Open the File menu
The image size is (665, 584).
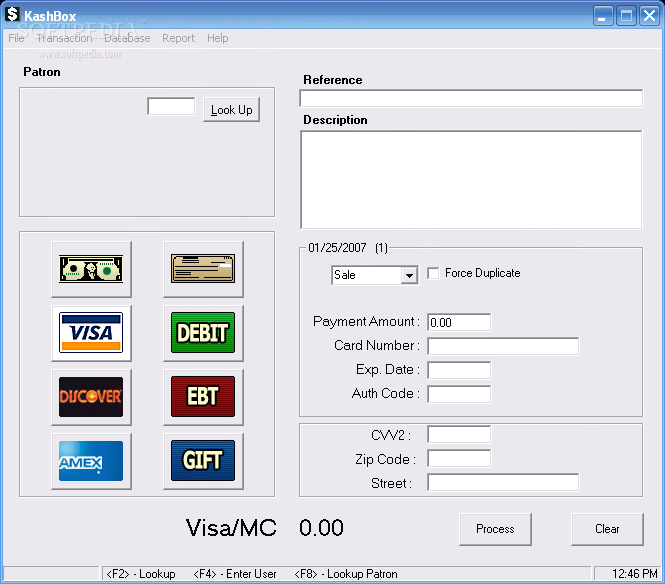pyautogui.click(x=16, y=38)
